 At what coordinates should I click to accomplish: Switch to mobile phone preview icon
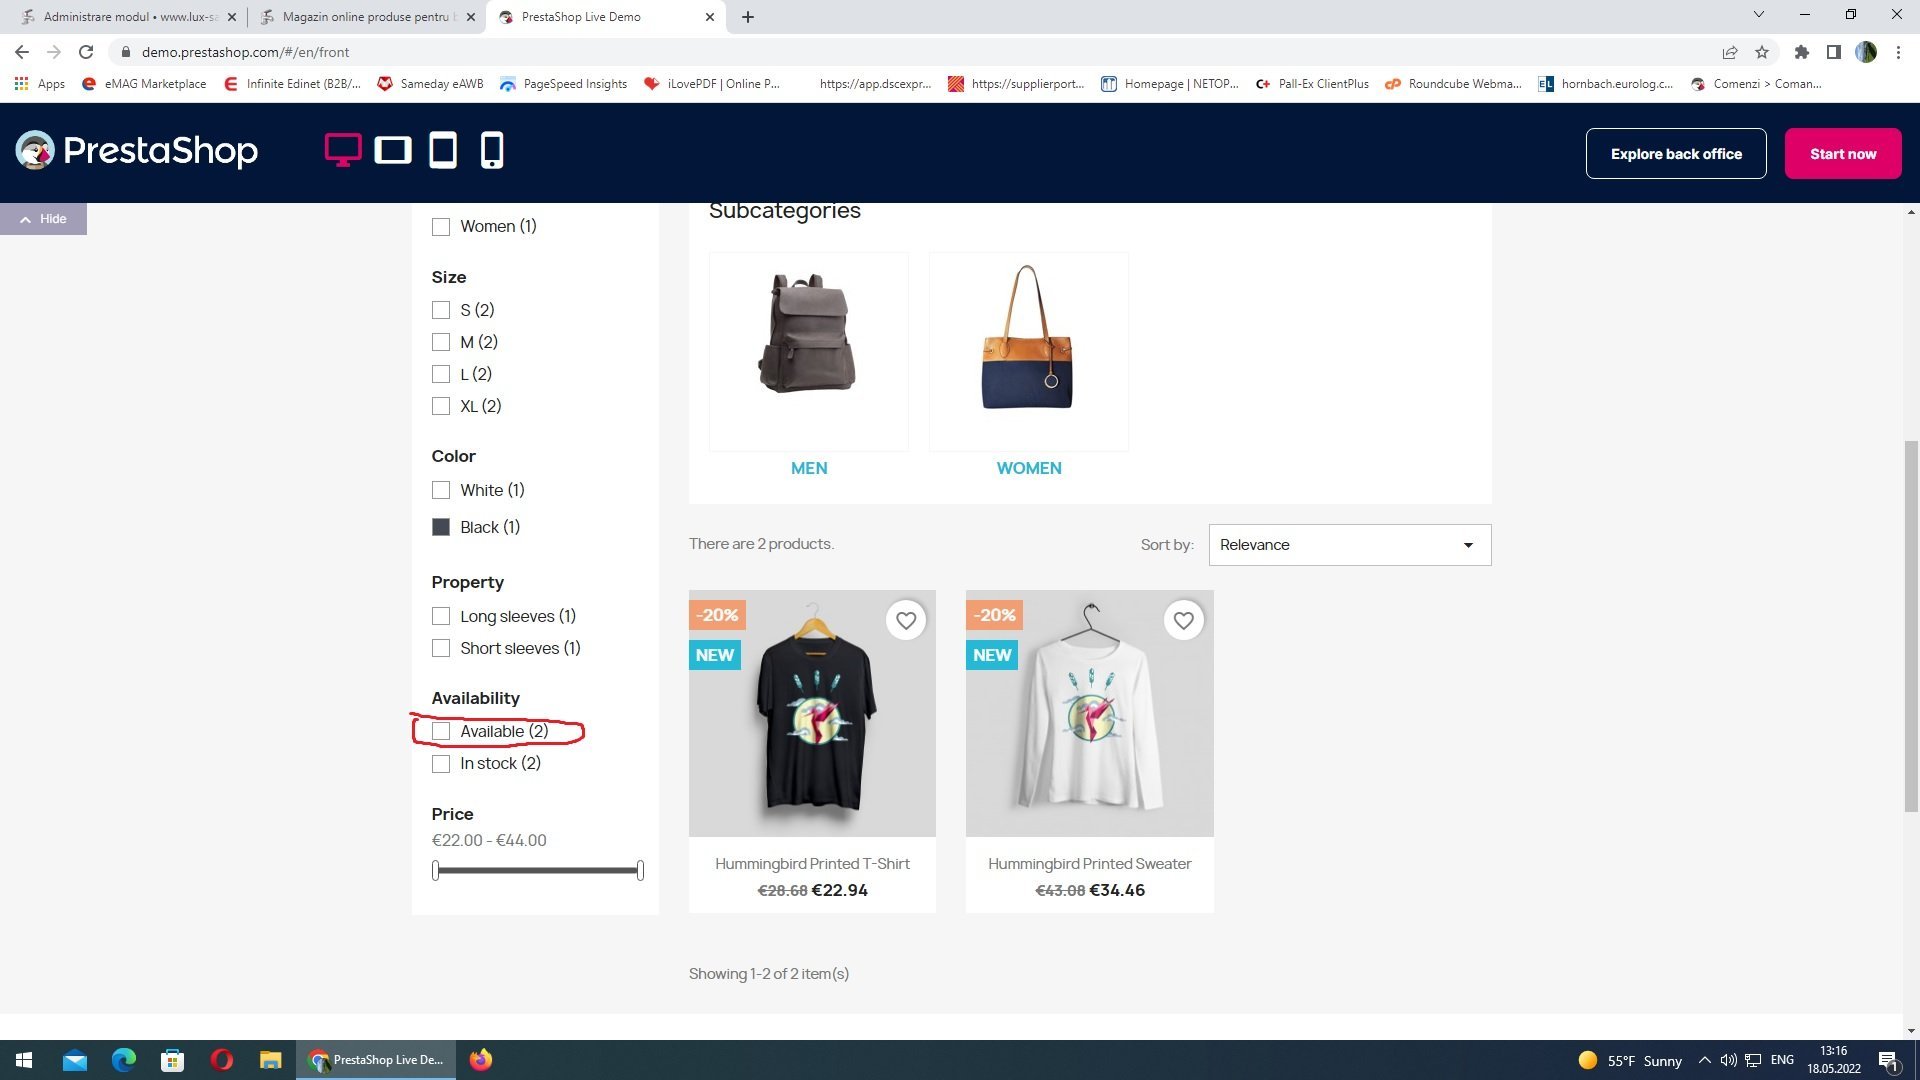[492, 150]
